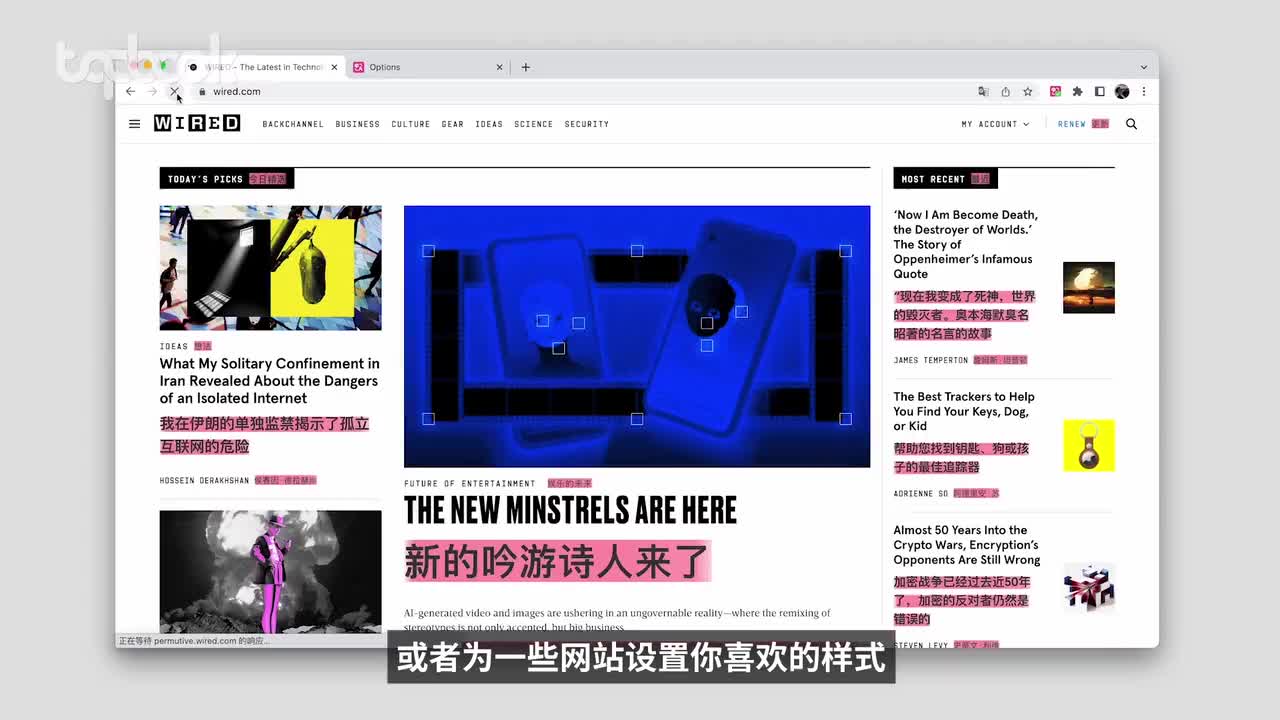Stop loading the page
The image size is (1280, 720).
point(174,92)
